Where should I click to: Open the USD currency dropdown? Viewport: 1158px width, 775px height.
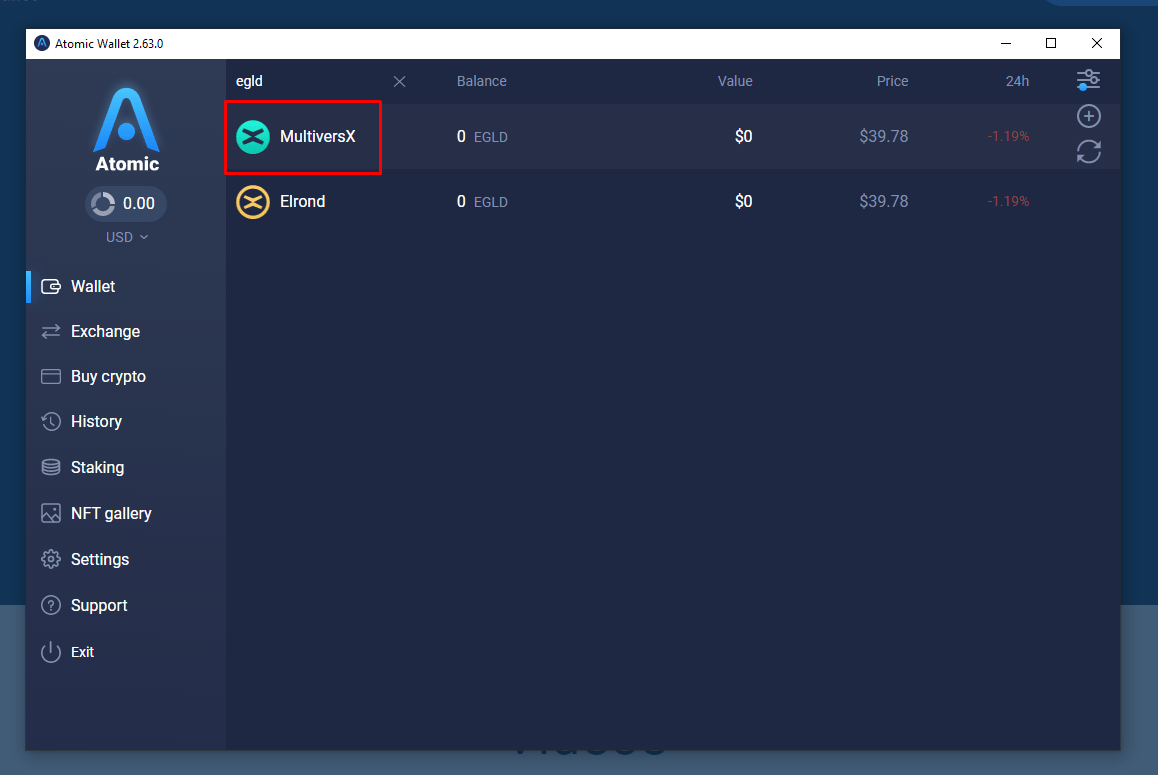[126, 237]
